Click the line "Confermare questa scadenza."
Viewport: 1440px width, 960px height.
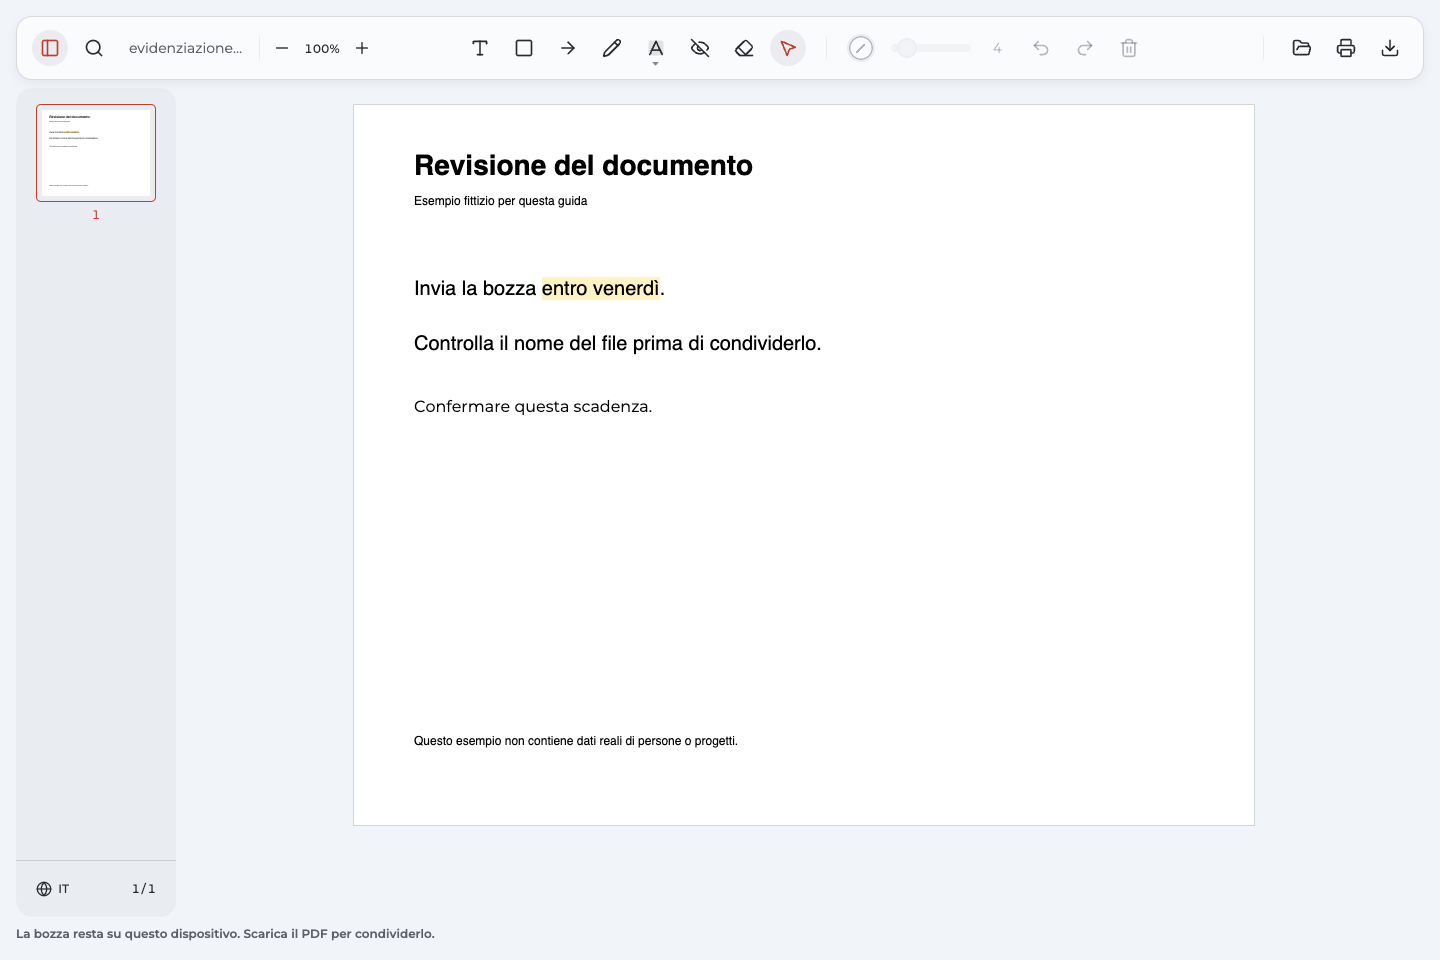[533, 406]
